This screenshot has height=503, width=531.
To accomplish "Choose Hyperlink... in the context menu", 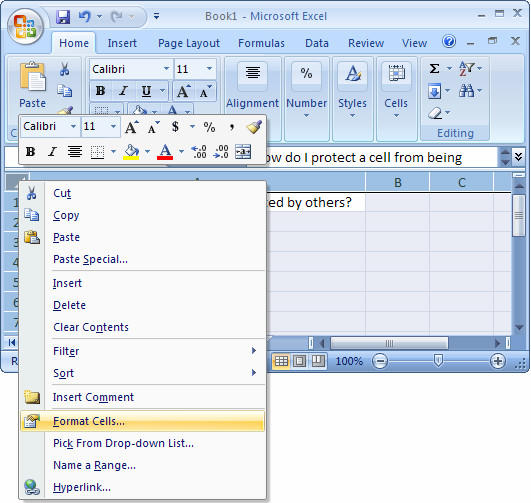I will click(x=142, y=487).
